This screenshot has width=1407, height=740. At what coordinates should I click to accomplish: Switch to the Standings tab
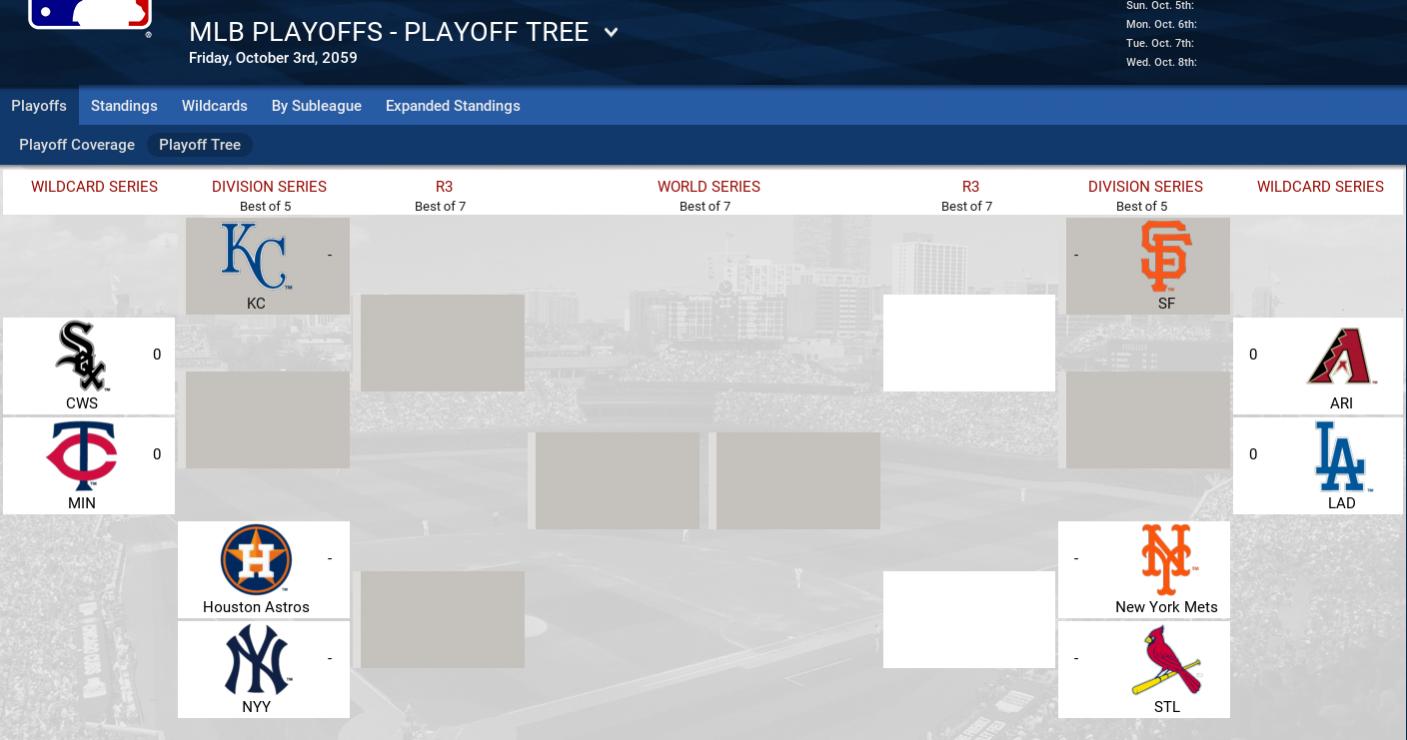(x=124, y=106)
